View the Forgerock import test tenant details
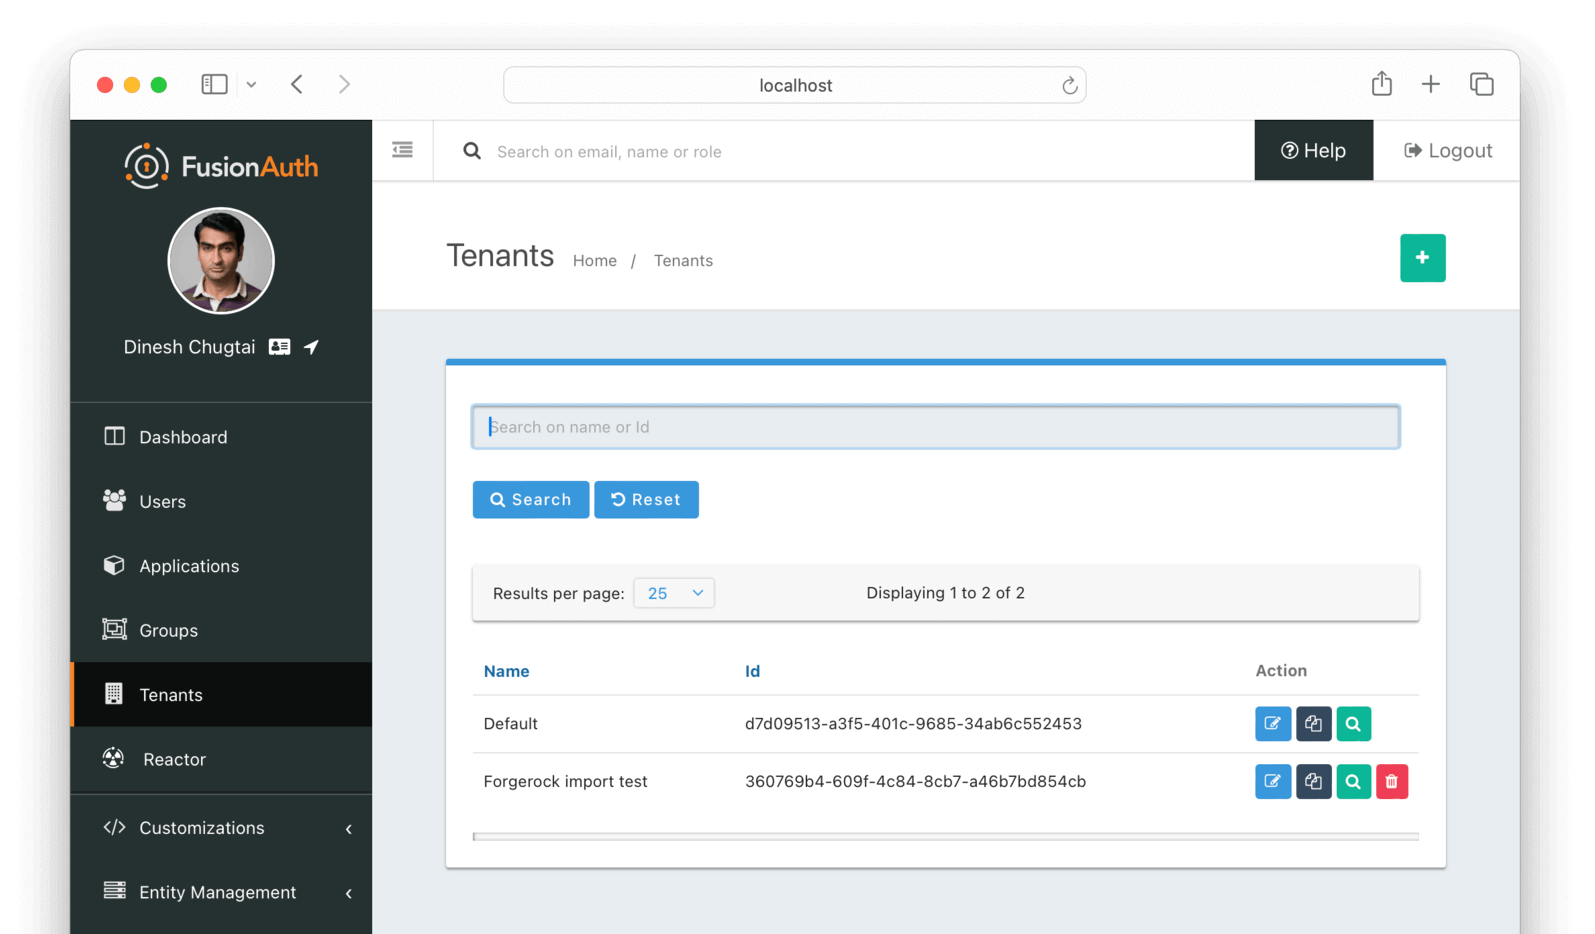 pyautogui.click(x=1353, y=782)
